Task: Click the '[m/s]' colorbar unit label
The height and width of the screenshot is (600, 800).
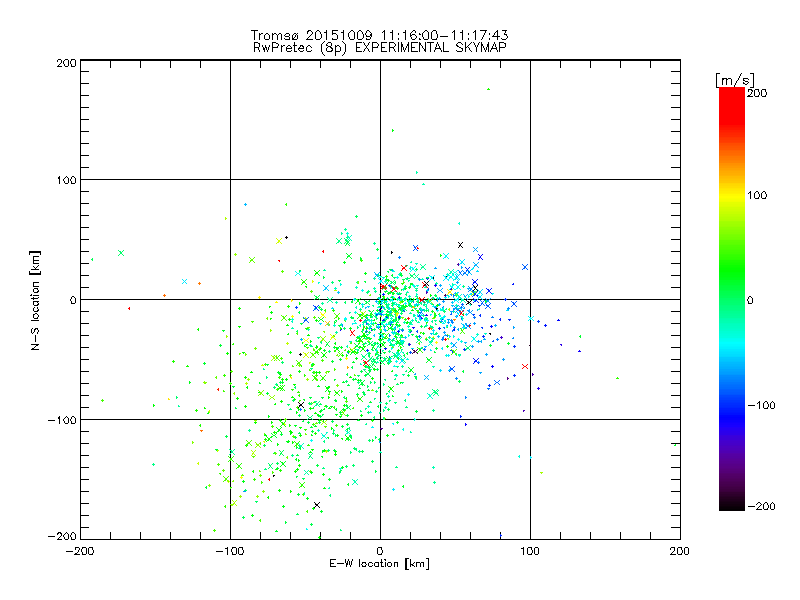Action: point(735,80)
